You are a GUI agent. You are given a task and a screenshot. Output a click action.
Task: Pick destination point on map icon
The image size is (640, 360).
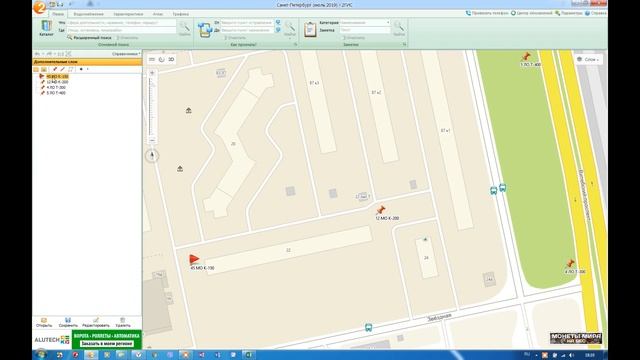coord(278,30)
